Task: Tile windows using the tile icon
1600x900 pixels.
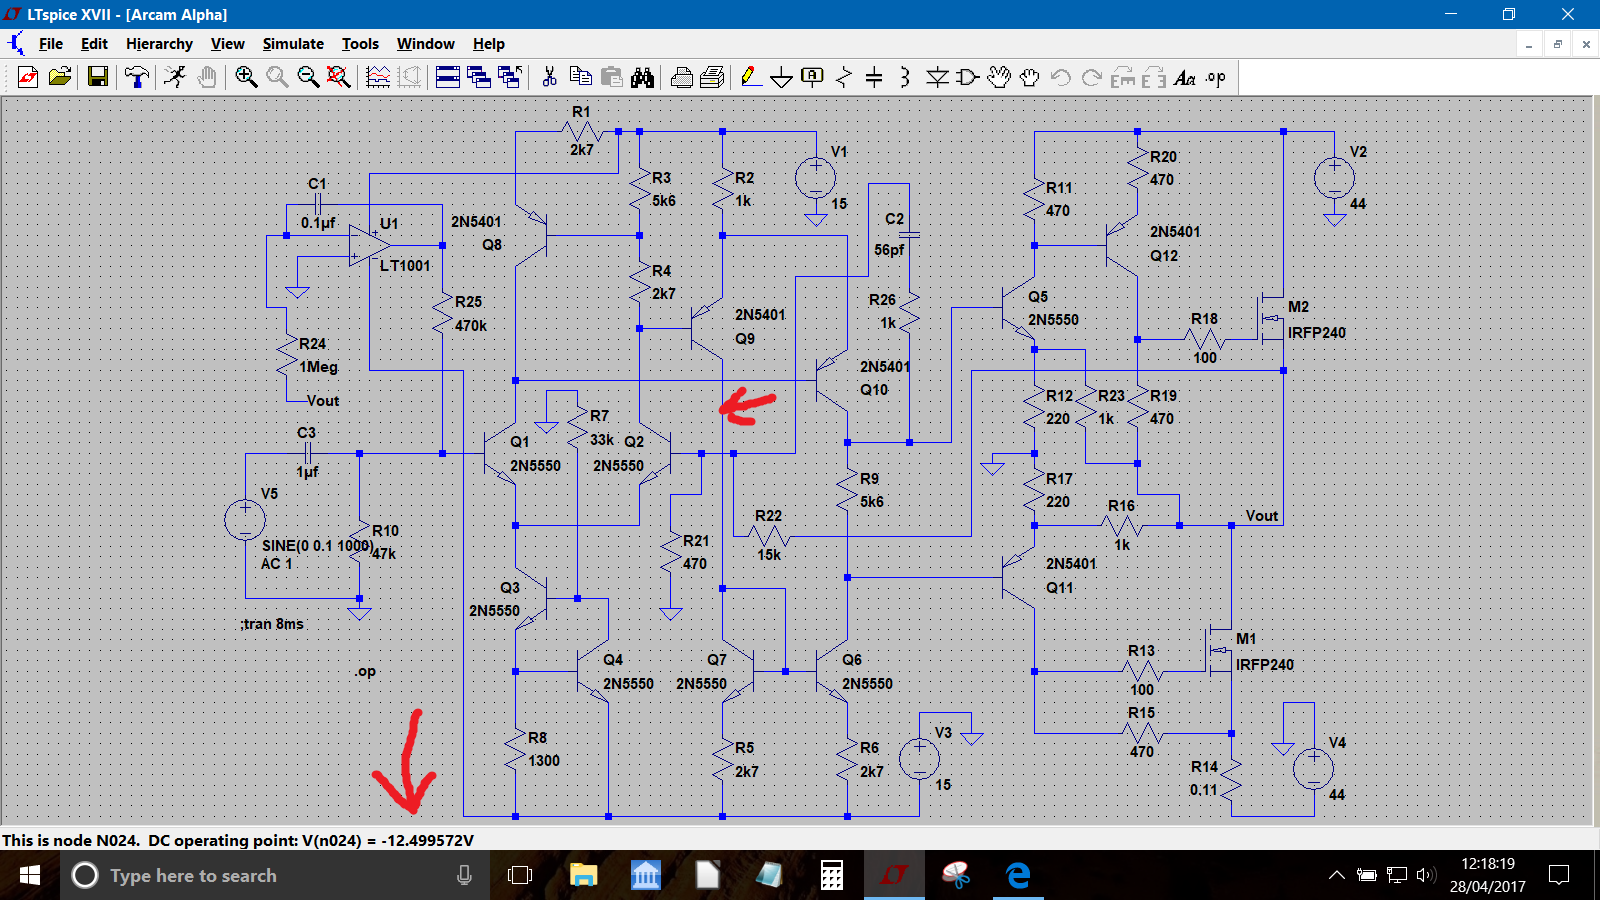Action: (x=448, y=77)
